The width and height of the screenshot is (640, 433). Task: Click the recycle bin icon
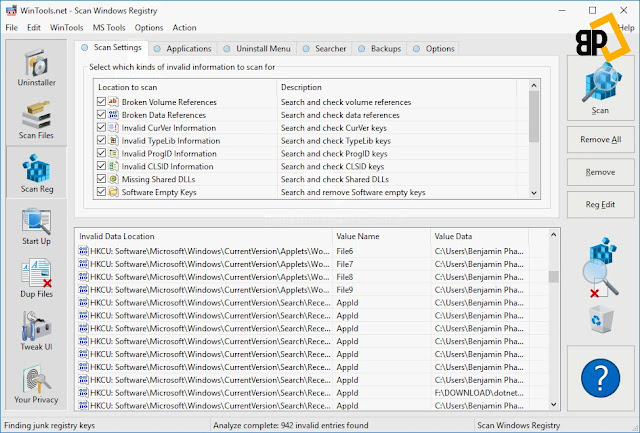coord(602,319)
